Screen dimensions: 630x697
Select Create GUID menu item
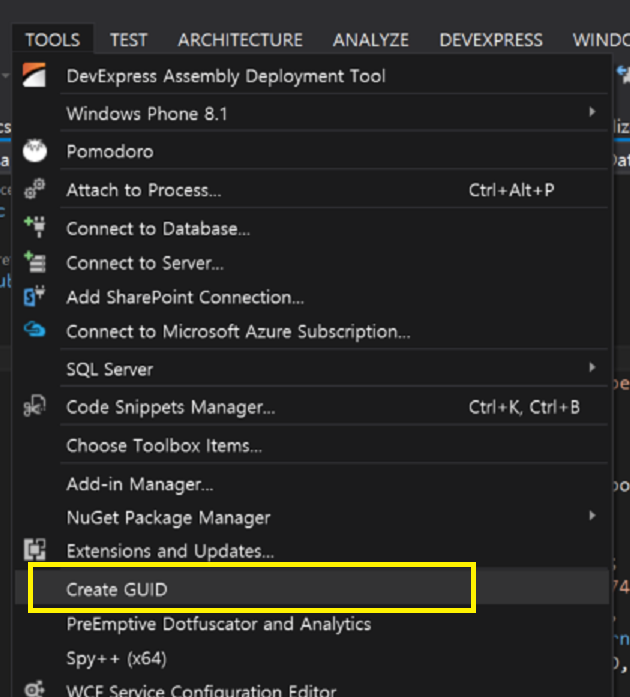tap(312, 586)
